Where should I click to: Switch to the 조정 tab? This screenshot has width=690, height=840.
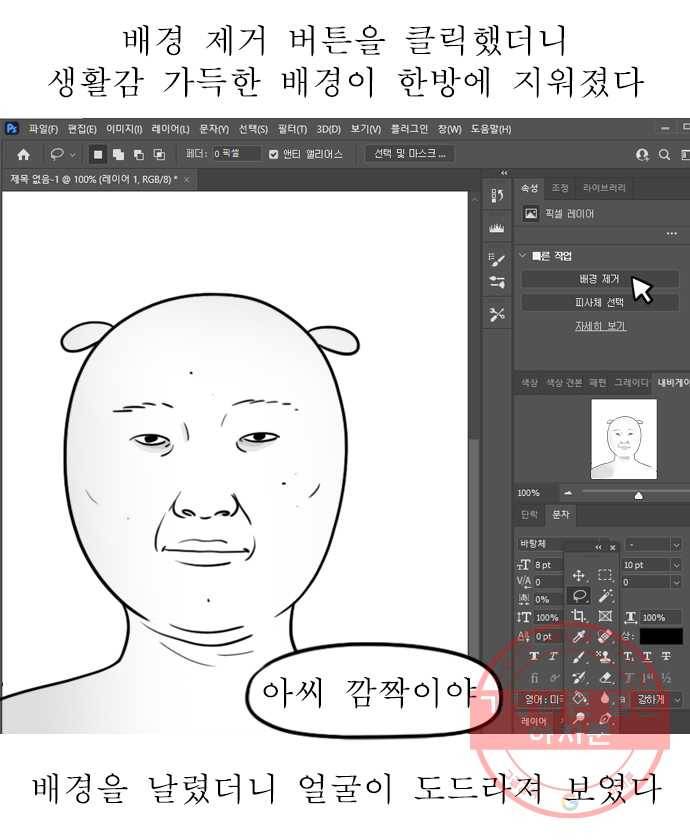pyautogui.click(x=560, y=188)
